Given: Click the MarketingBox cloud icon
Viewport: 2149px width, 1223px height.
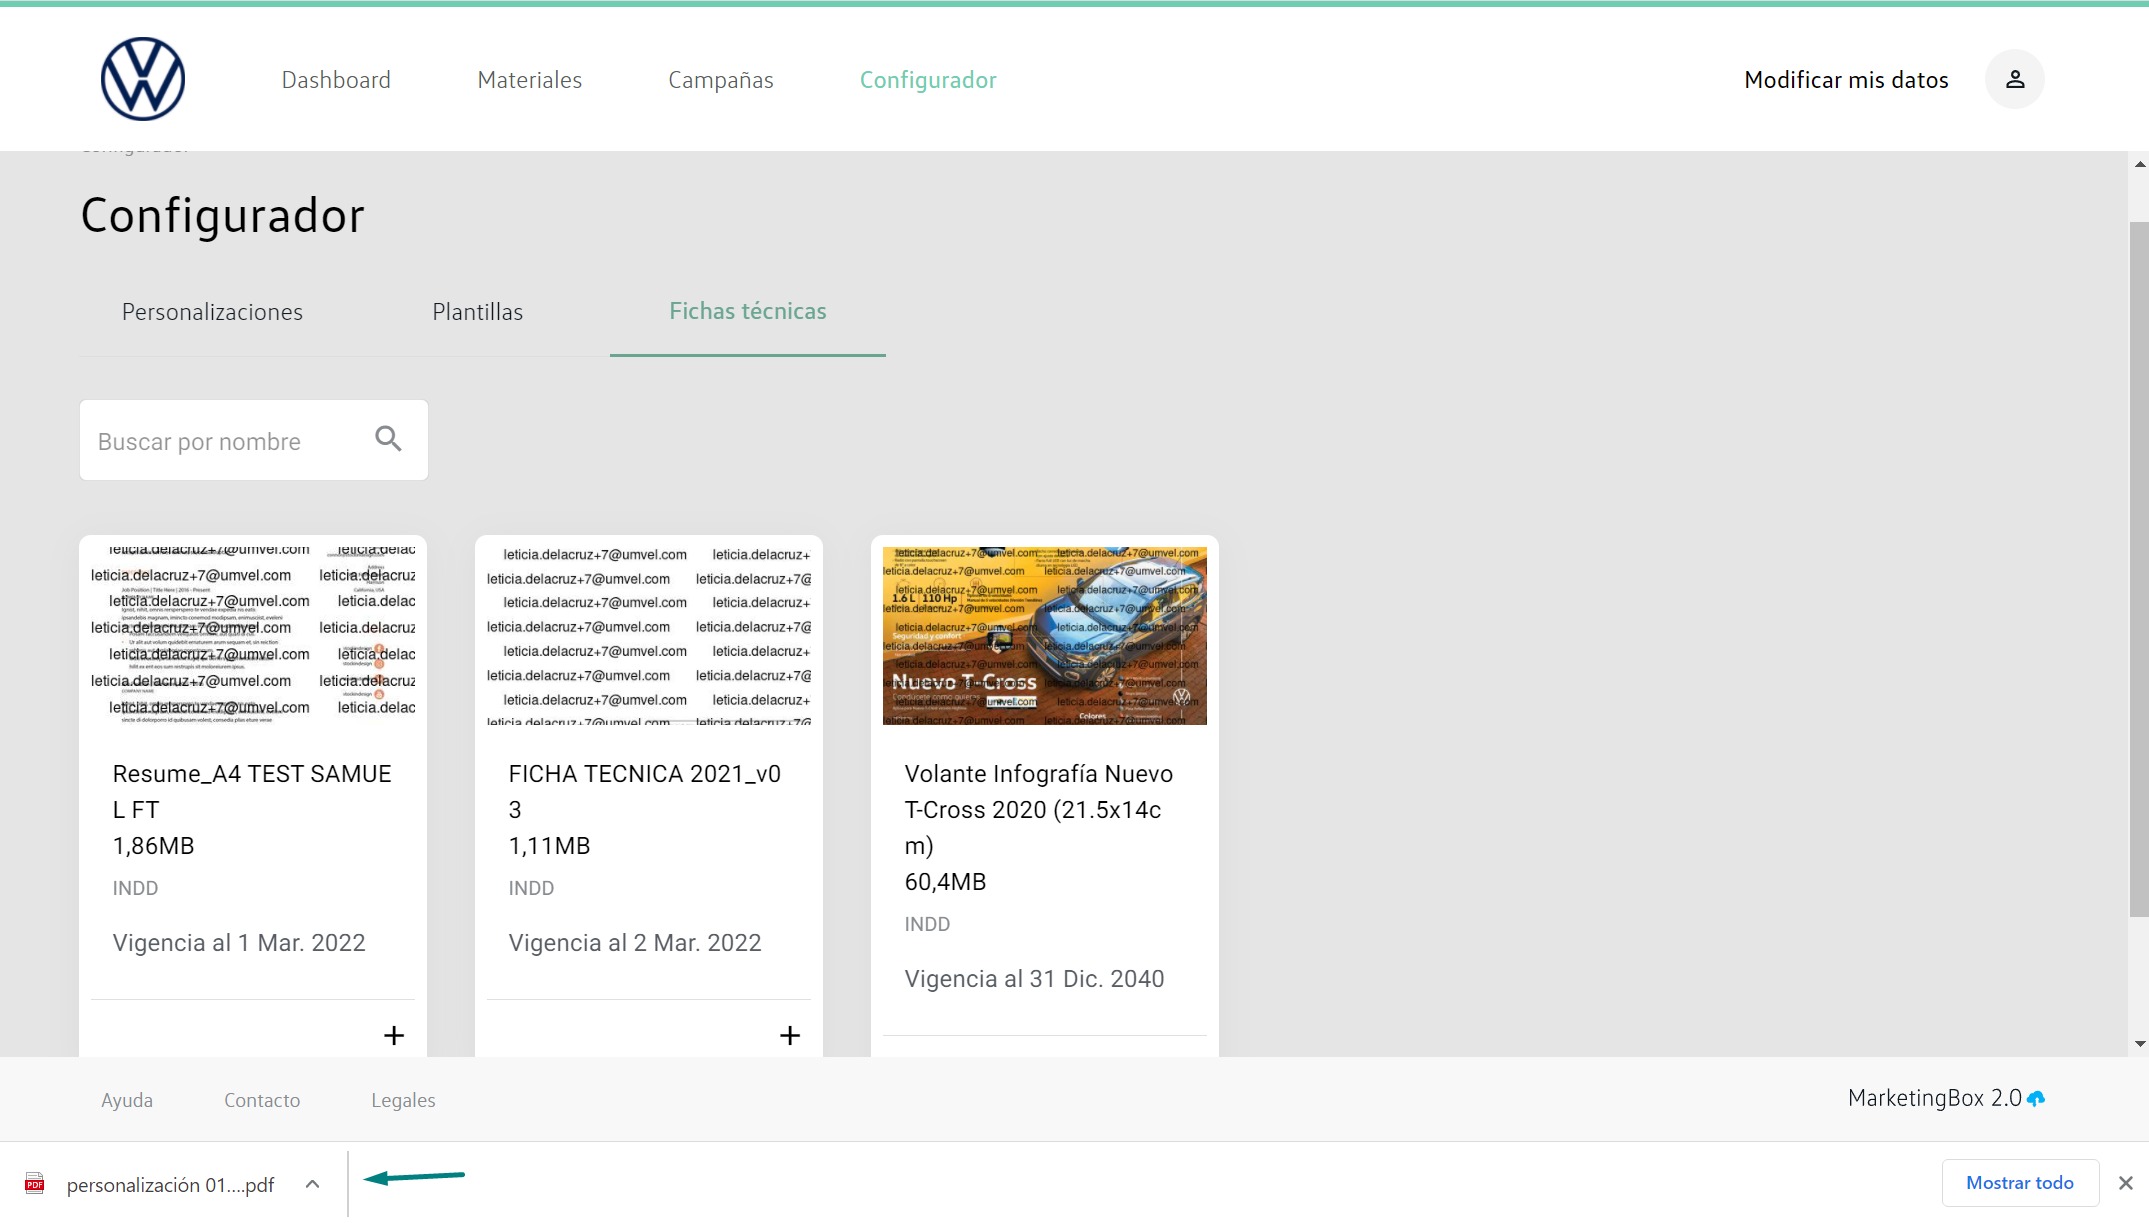Looking at the screenshot, I should pyautogui.click(x=2036, y=1099).
